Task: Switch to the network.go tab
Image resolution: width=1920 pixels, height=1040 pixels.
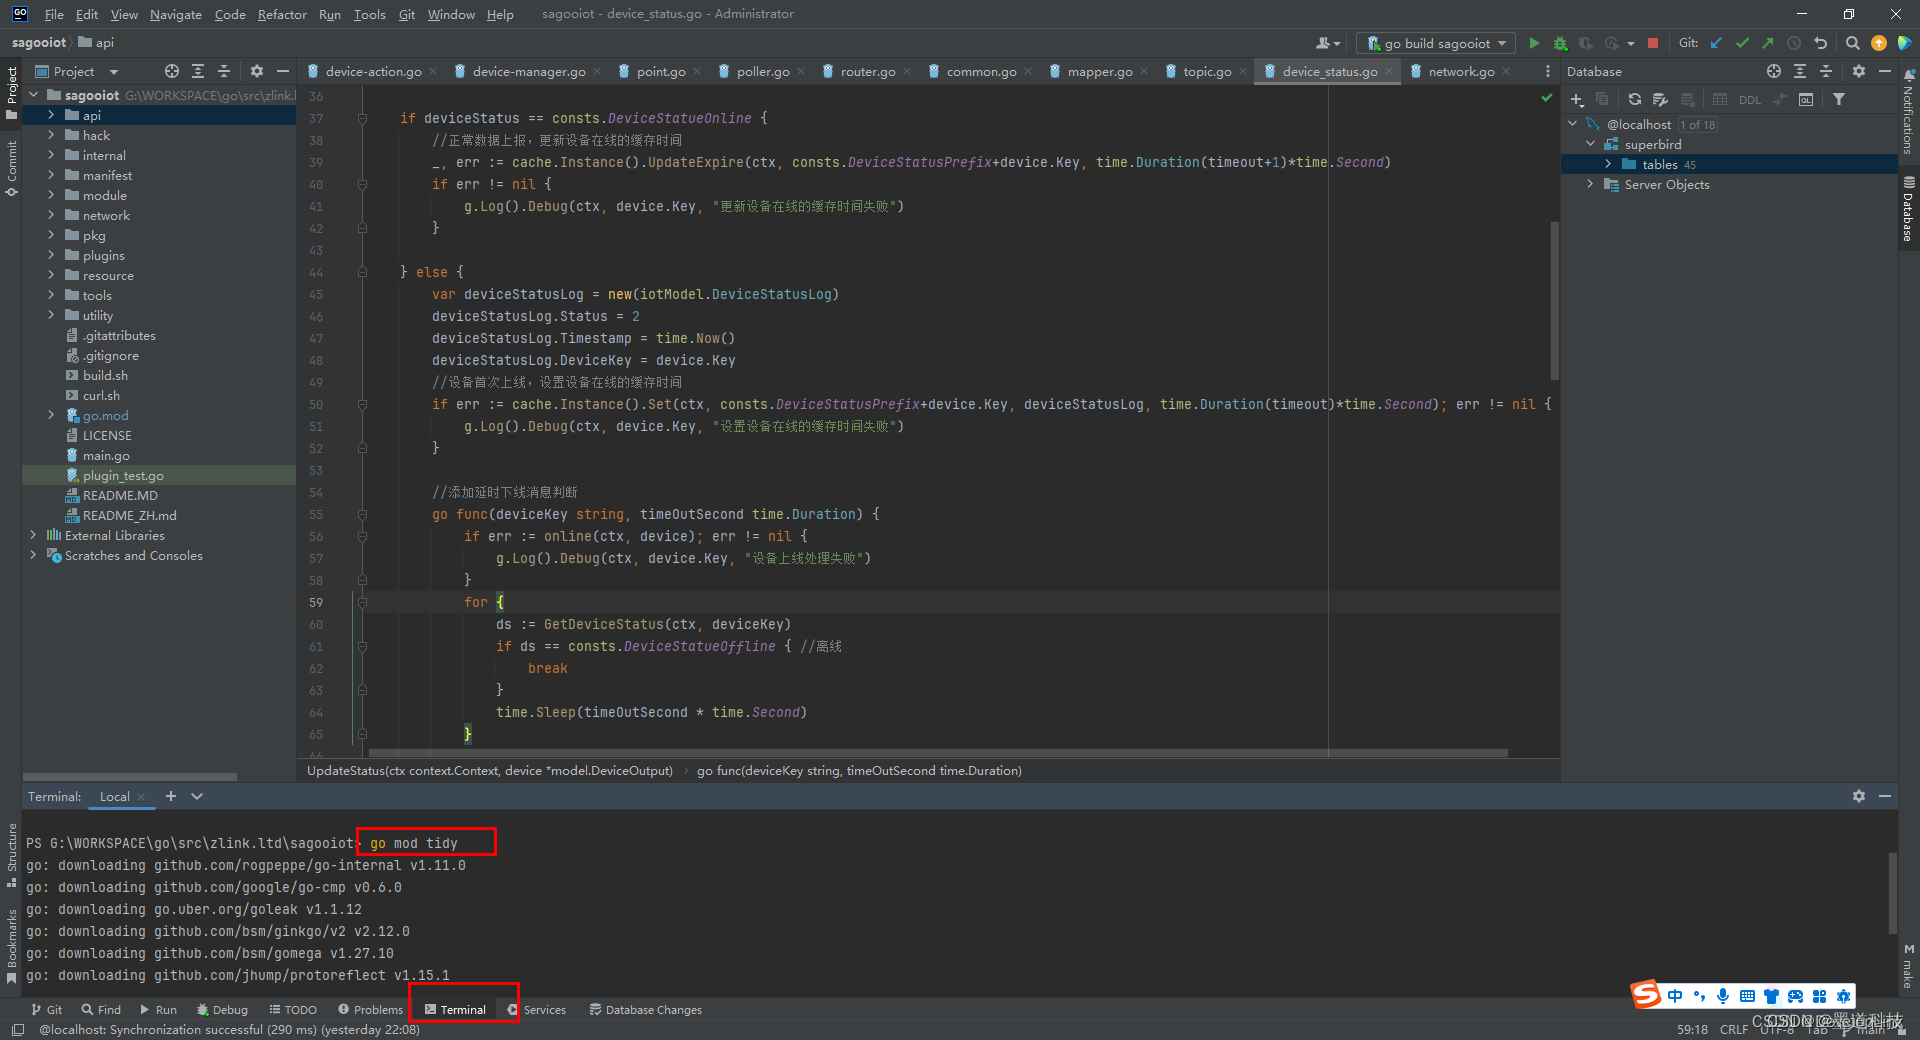Action: tap(1461, 71)
